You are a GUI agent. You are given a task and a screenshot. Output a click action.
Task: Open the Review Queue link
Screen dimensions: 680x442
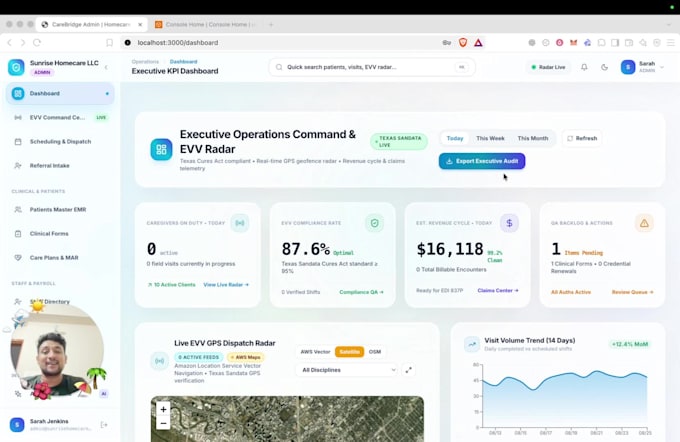[632, 292]
